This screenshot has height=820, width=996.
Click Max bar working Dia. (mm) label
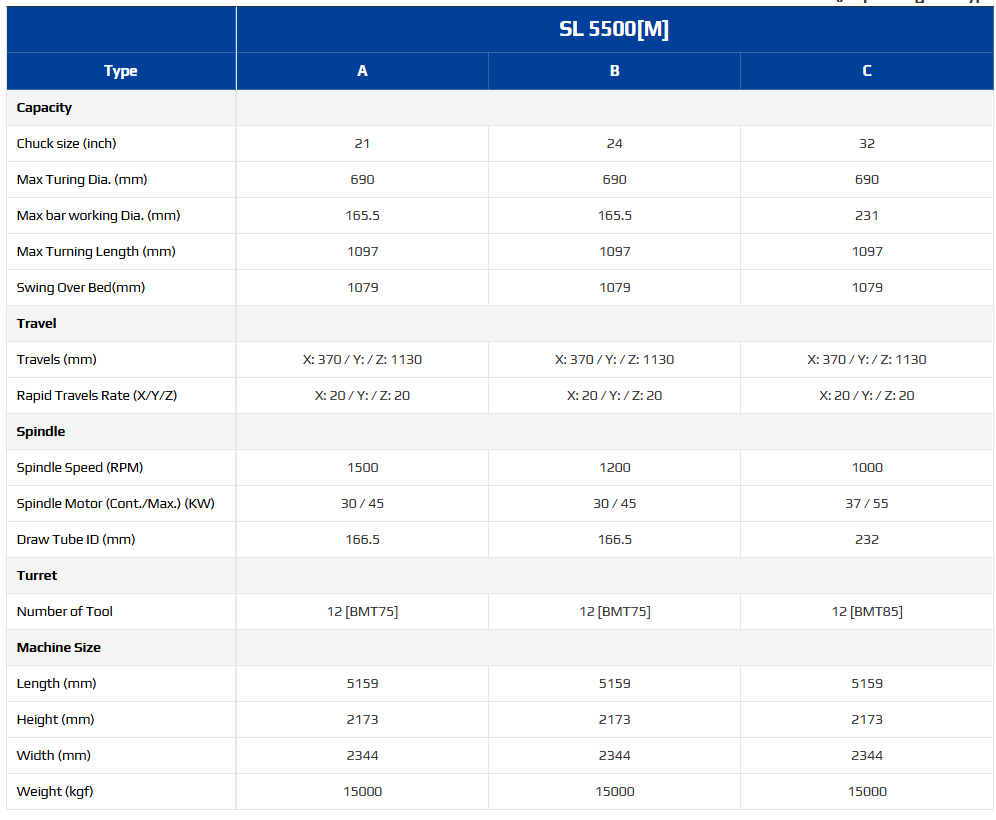(x=98, y=216)
